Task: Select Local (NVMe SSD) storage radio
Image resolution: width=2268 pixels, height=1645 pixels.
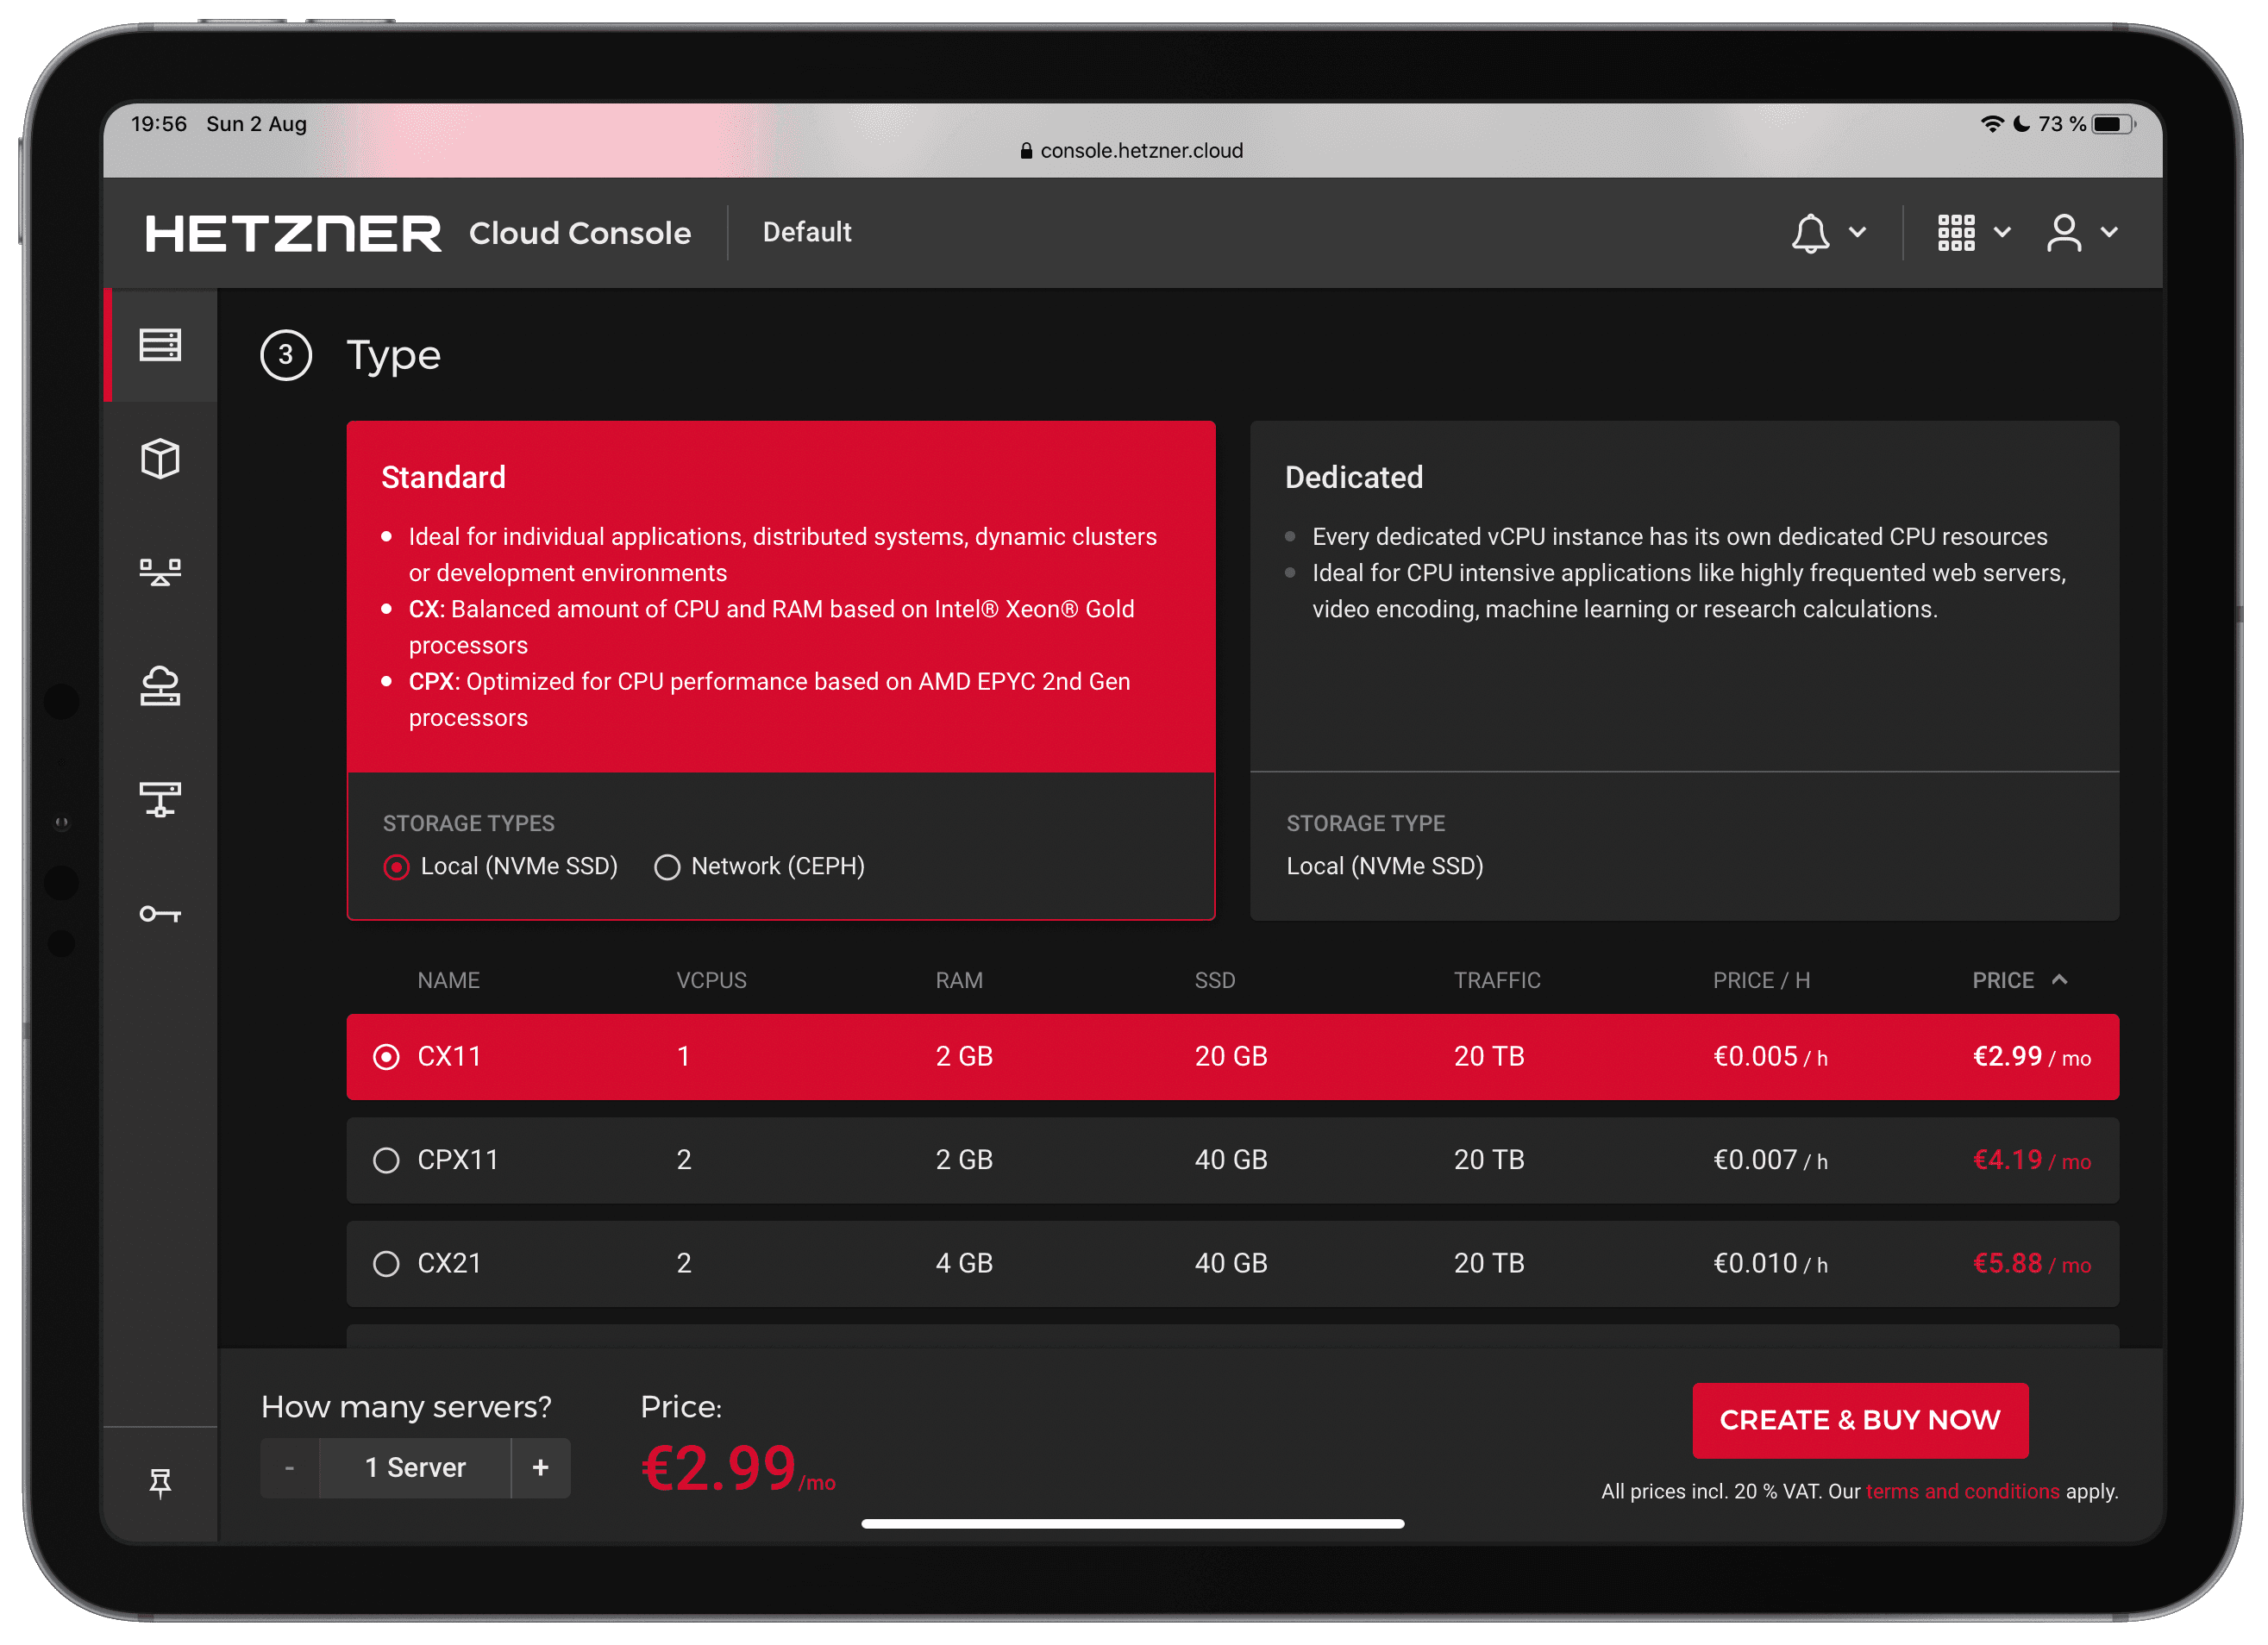Action: click(397, 868)
